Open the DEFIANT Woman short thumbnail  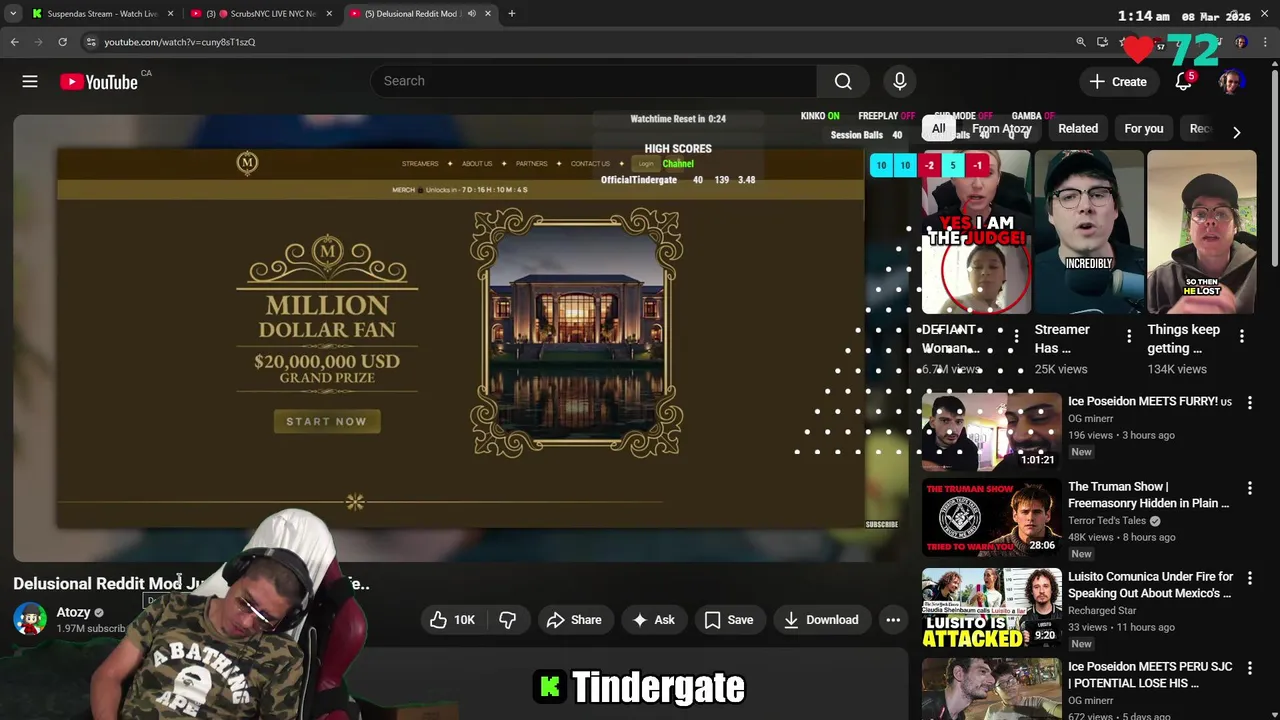[x=975, y=232]
